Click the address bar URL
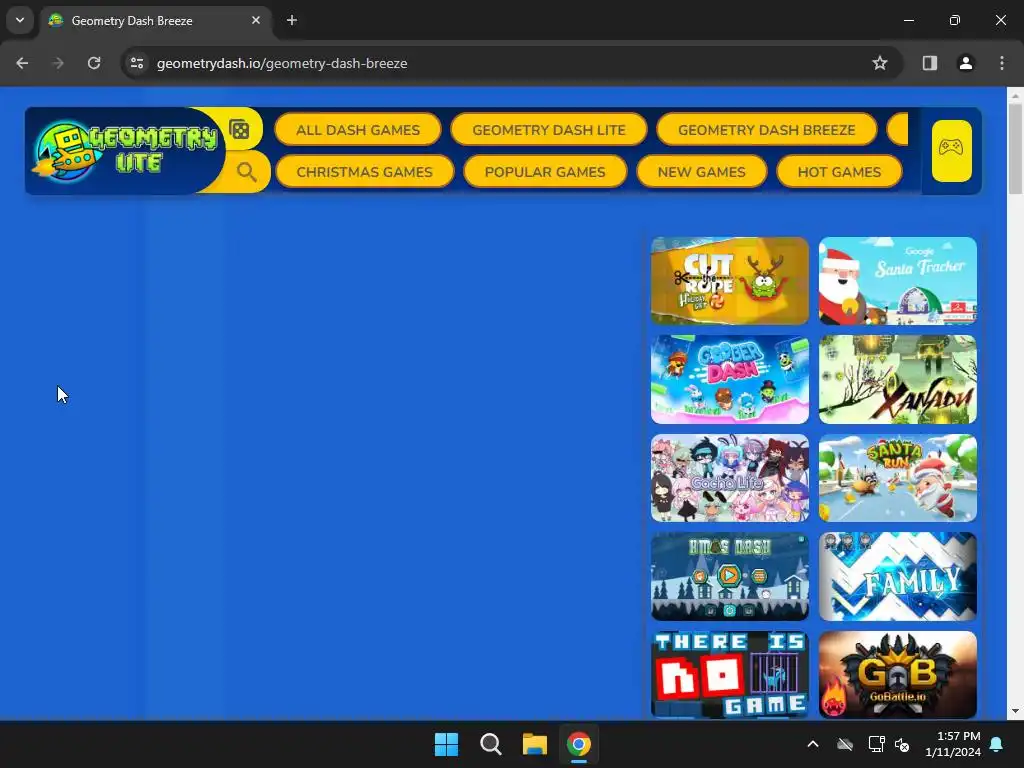 (282, 63)
